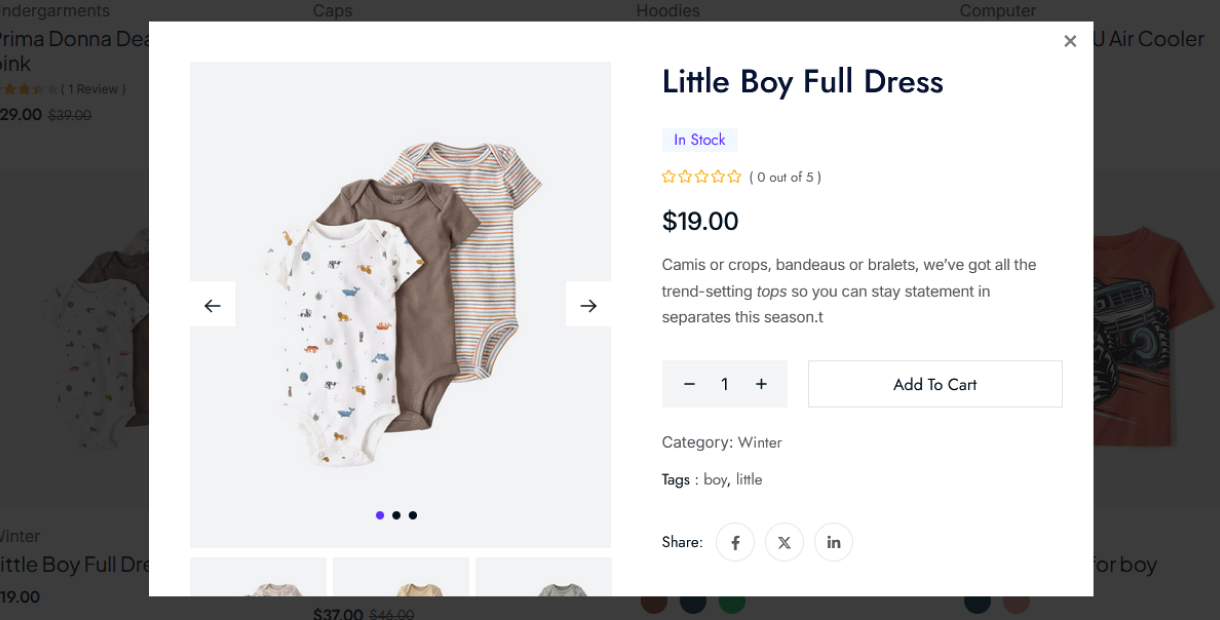This screenshot has width=1220, height=620.
Task: Close the product quick view popup
Action: click(x=1070, y=41)
